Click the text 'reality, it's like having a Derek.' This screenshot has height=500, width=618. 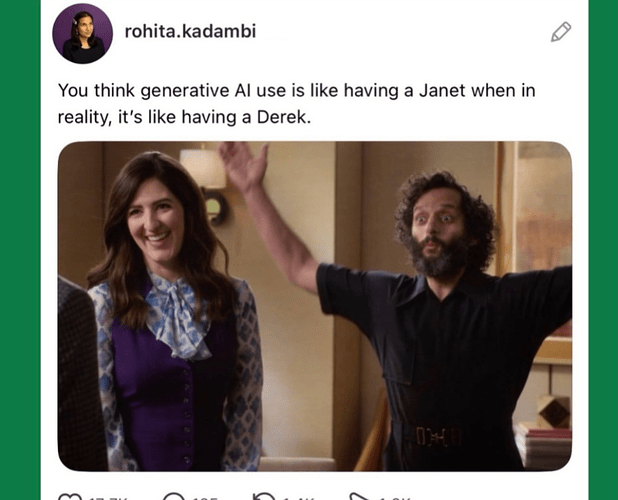coord(184,117)
